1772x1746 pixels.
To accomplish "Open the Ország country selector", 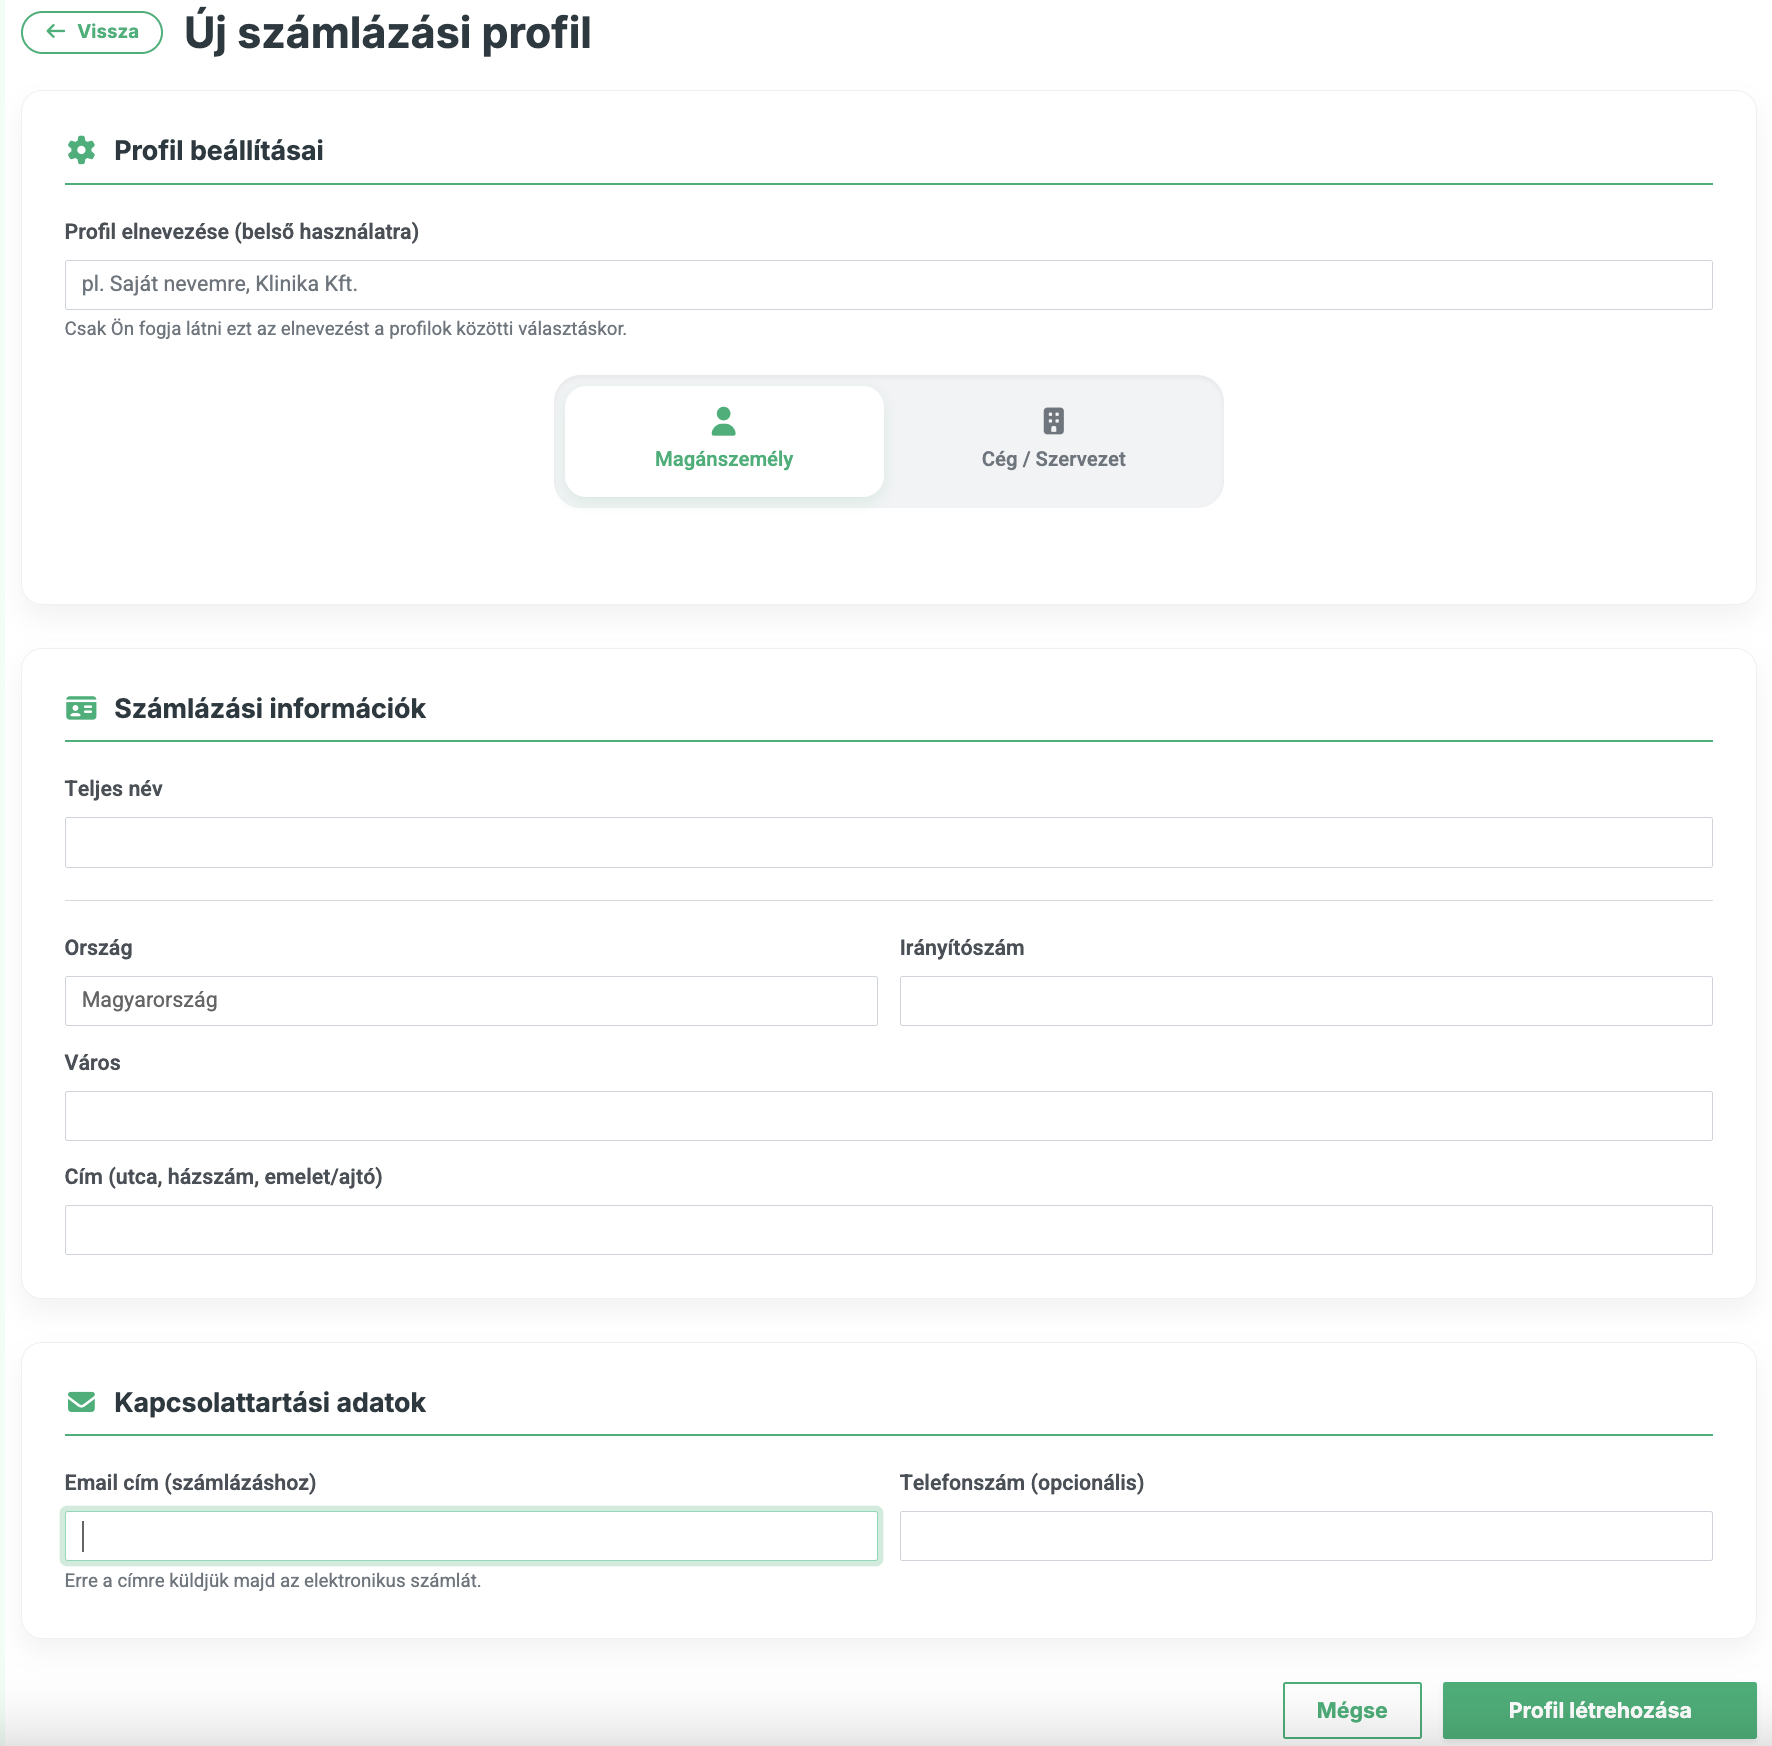I will pyautogui.click(x=471, y=1000).
